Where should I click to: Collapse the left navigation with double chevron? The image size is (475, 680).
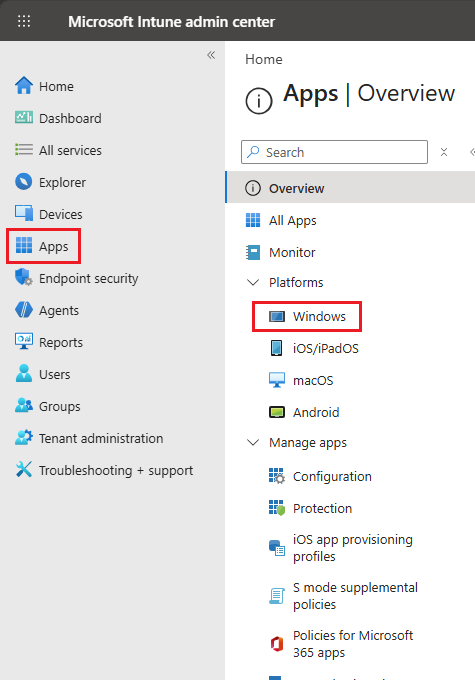click(211, 55)
